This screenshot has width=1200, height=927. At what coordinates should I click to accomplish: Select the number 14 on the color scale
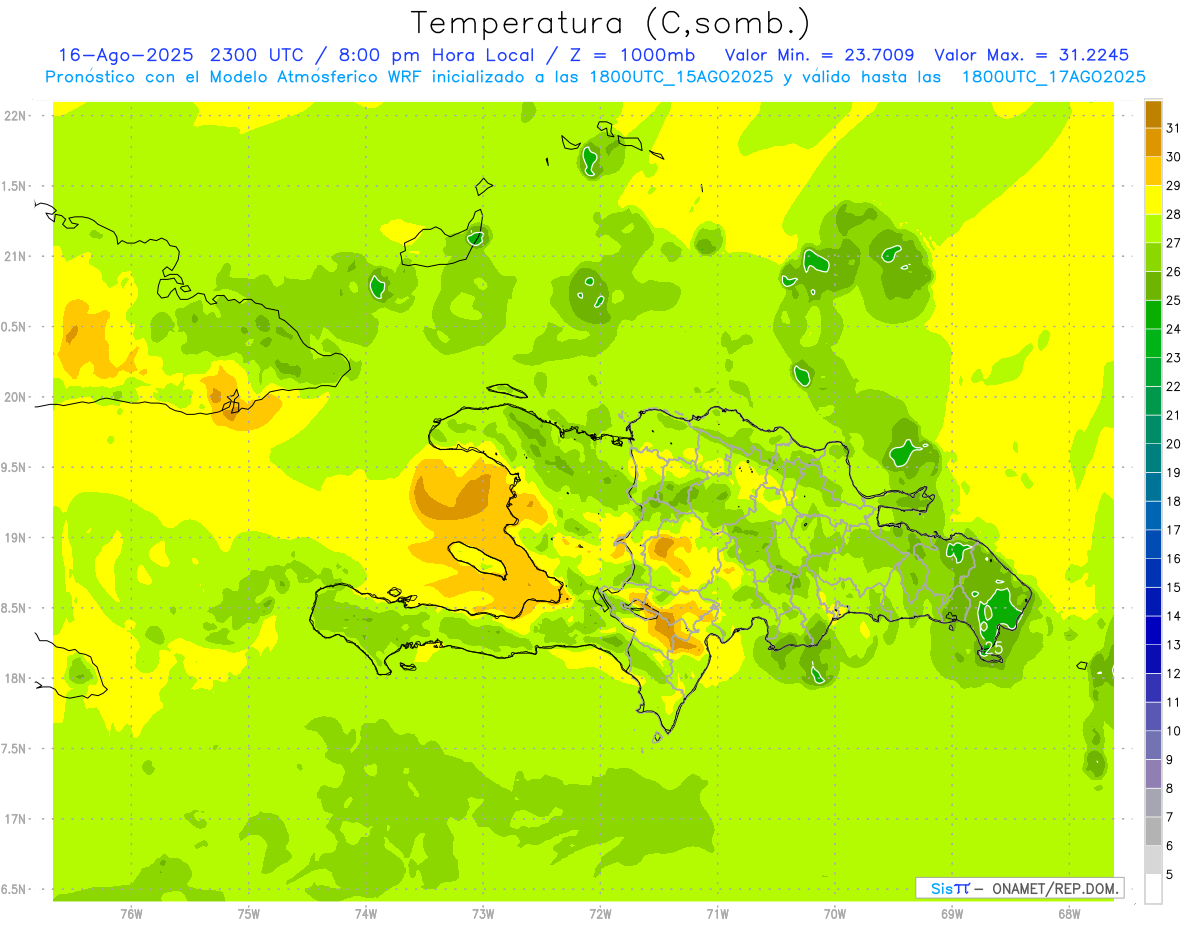[x=1174, y=616]
